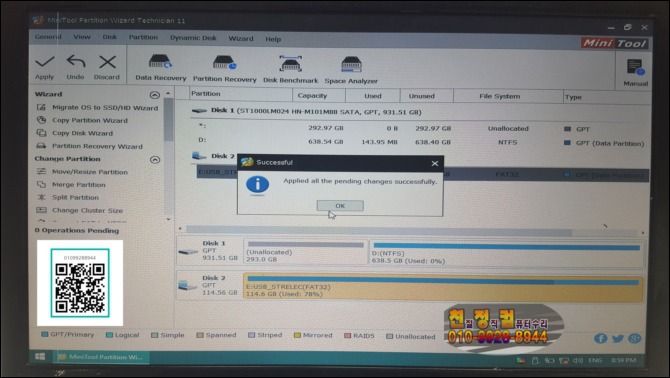Viewport: 670px width, 378px height.
Task: Collapse the Wizard section
Action: 155,94
